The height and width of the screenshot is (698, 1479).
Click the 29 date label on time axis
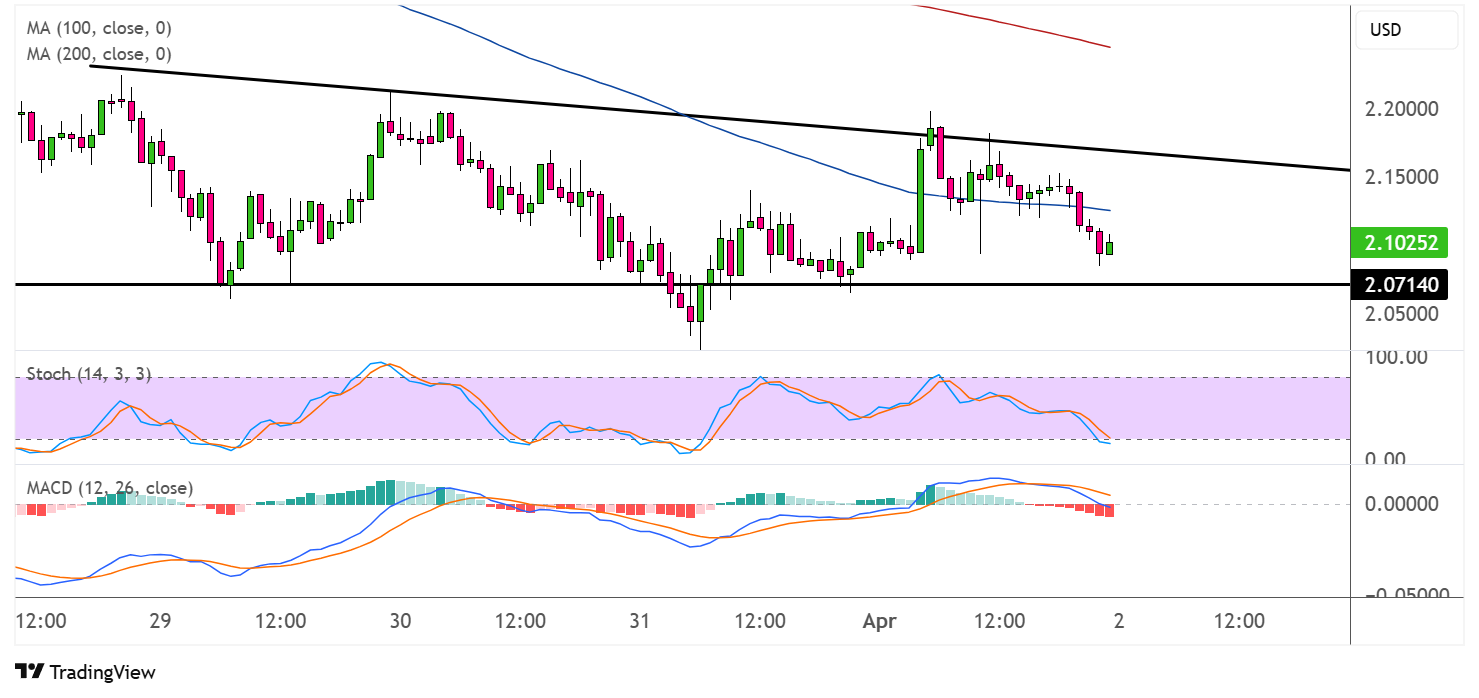160,621
